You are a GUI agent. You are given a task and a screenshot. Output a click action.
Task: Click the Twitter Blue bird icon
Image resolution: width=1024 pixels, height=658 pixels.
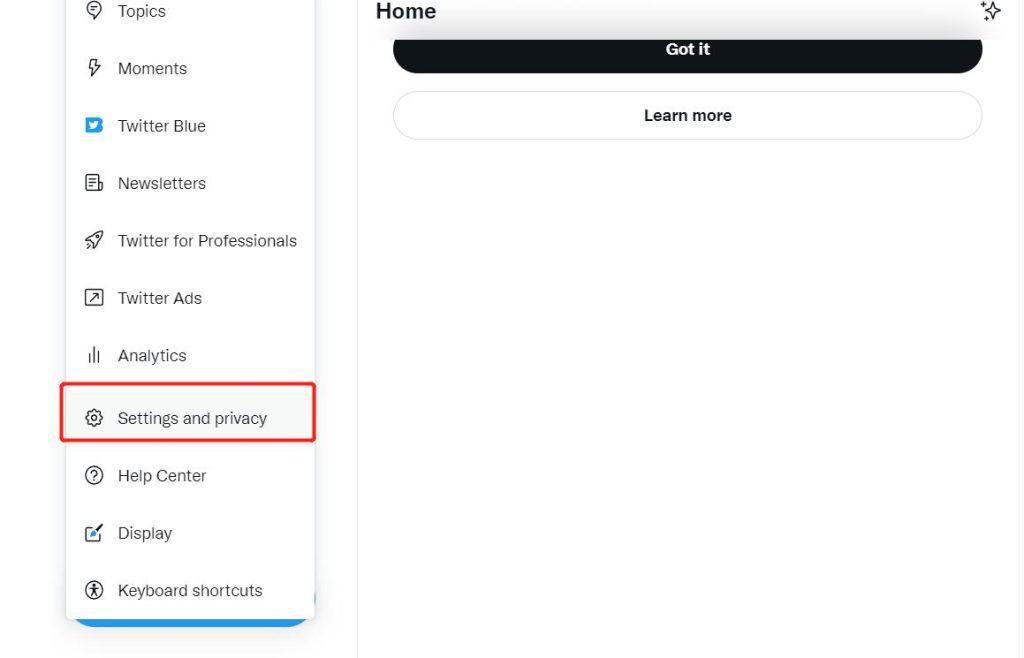click(94, 126)
